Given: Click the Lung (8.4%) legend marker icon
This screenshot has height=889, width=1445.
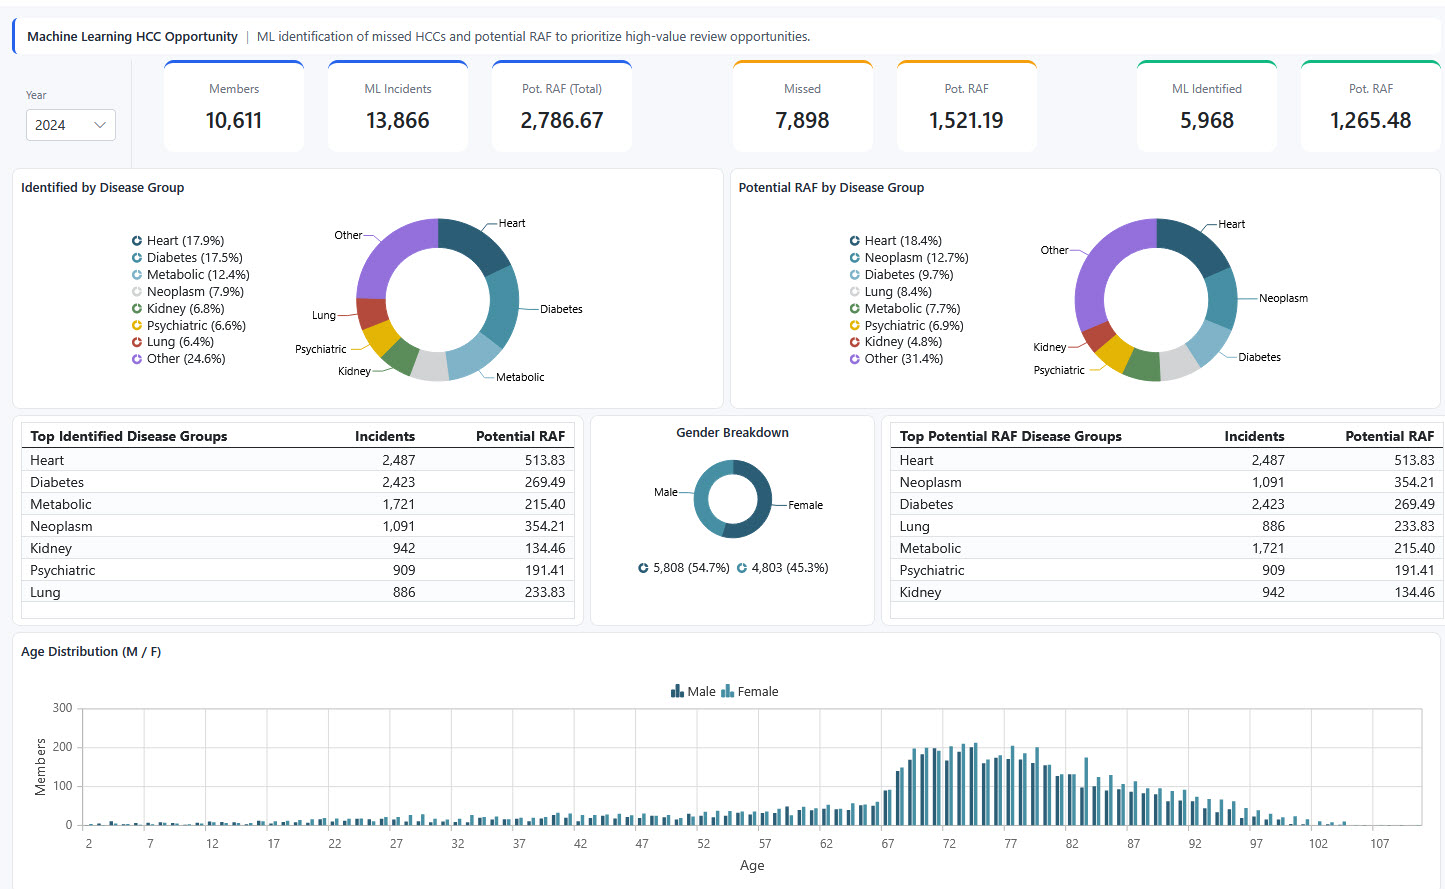Looking at the screenshot, I should (855, 292).
